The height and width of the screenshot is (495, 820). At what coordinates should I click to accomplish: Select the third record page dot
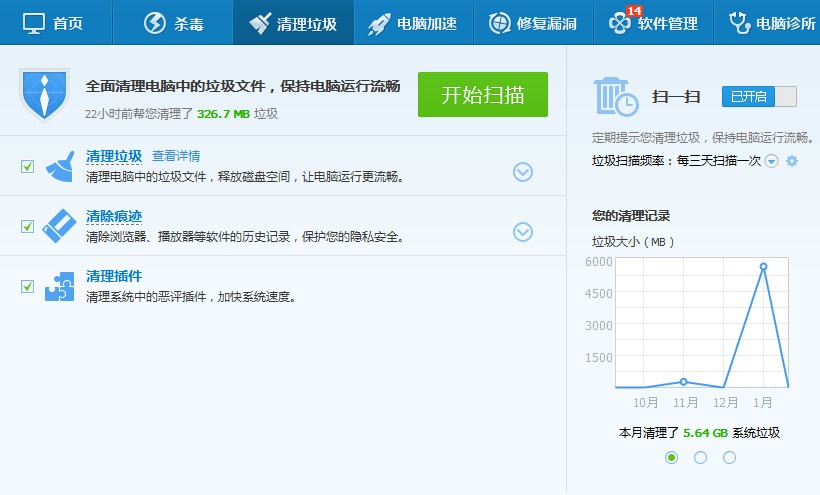[730, 458]
